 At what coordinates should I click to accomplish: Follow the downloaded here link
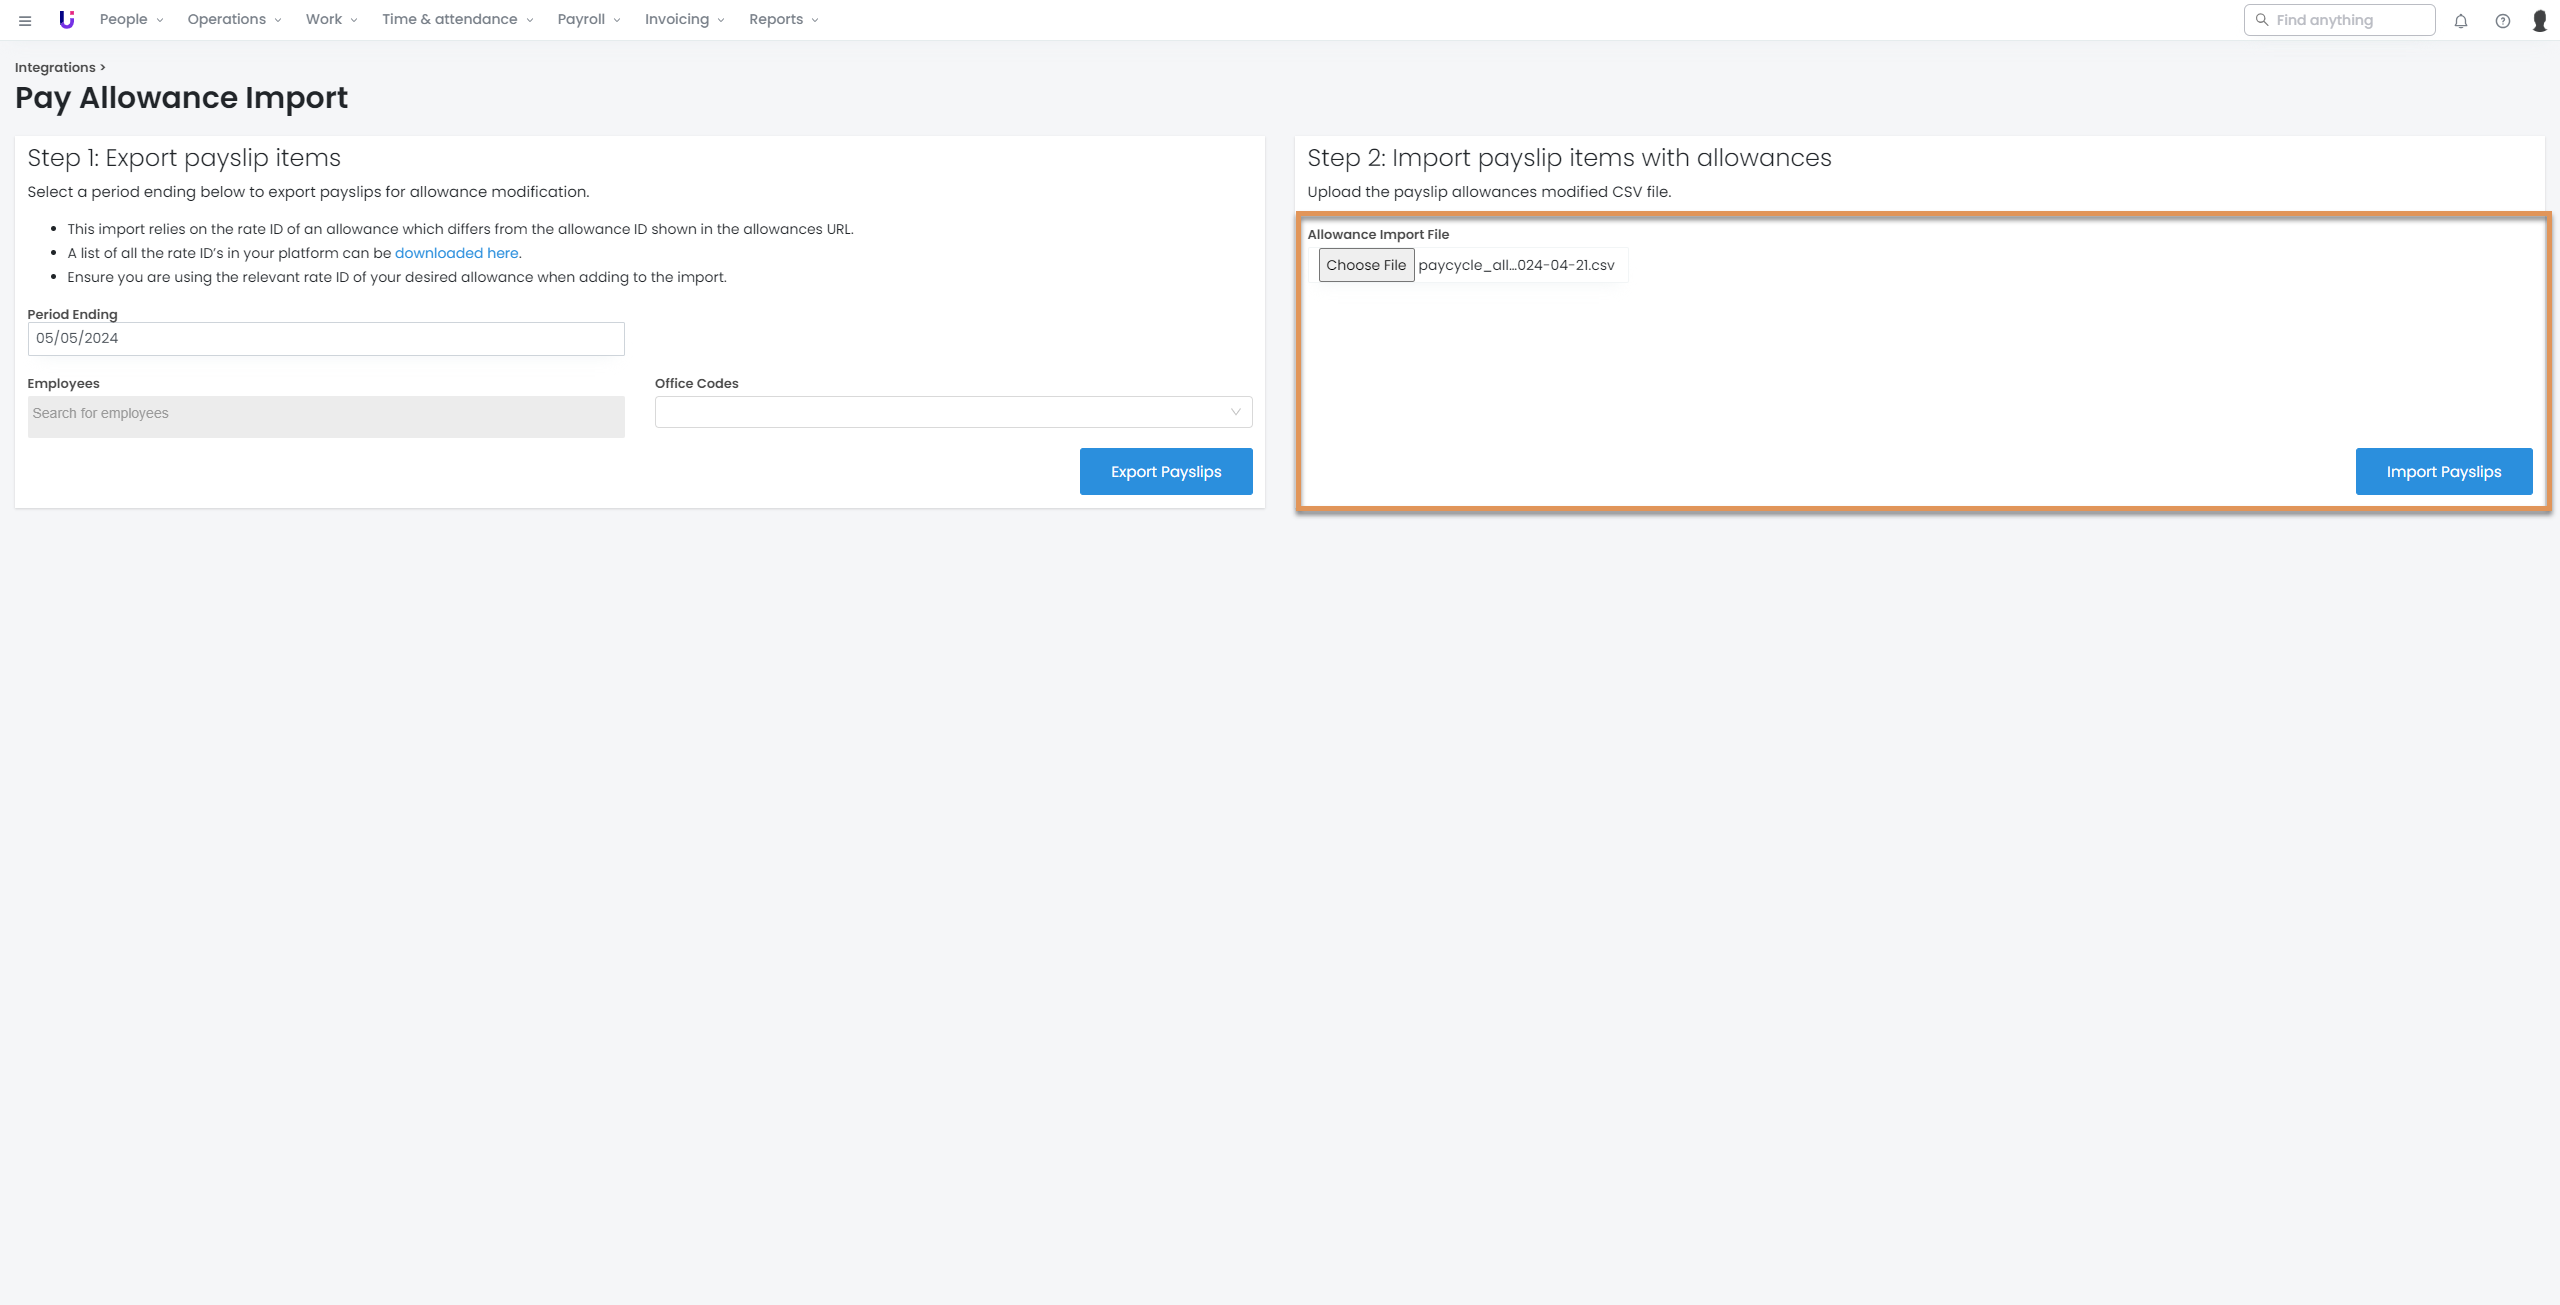point(456,253)
